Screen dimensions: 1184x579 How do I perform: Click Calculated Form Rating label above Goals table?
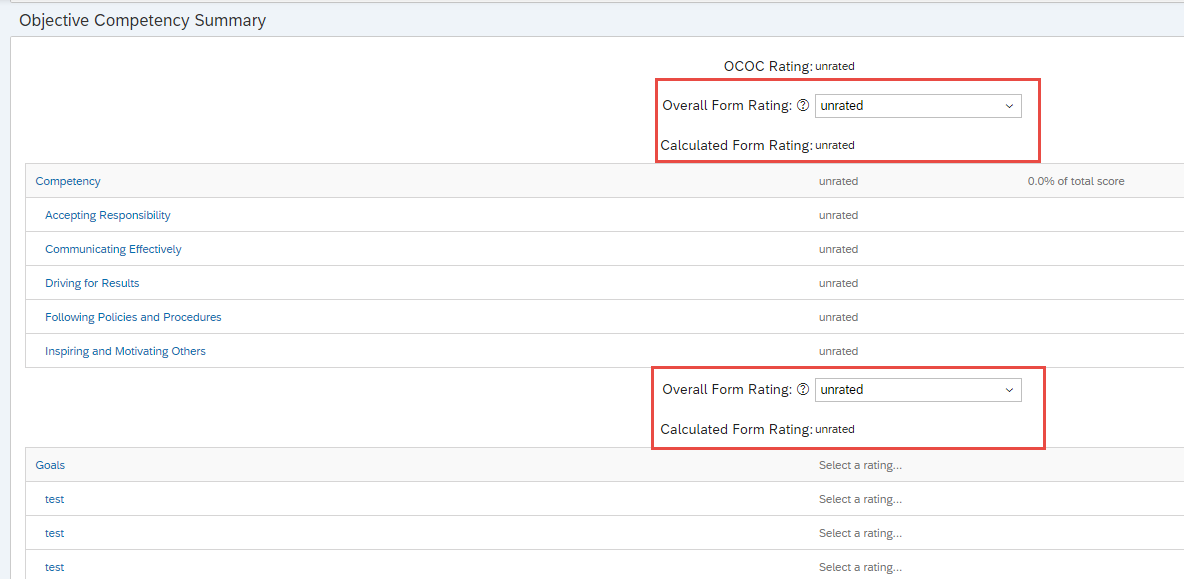tap(736, 430)
